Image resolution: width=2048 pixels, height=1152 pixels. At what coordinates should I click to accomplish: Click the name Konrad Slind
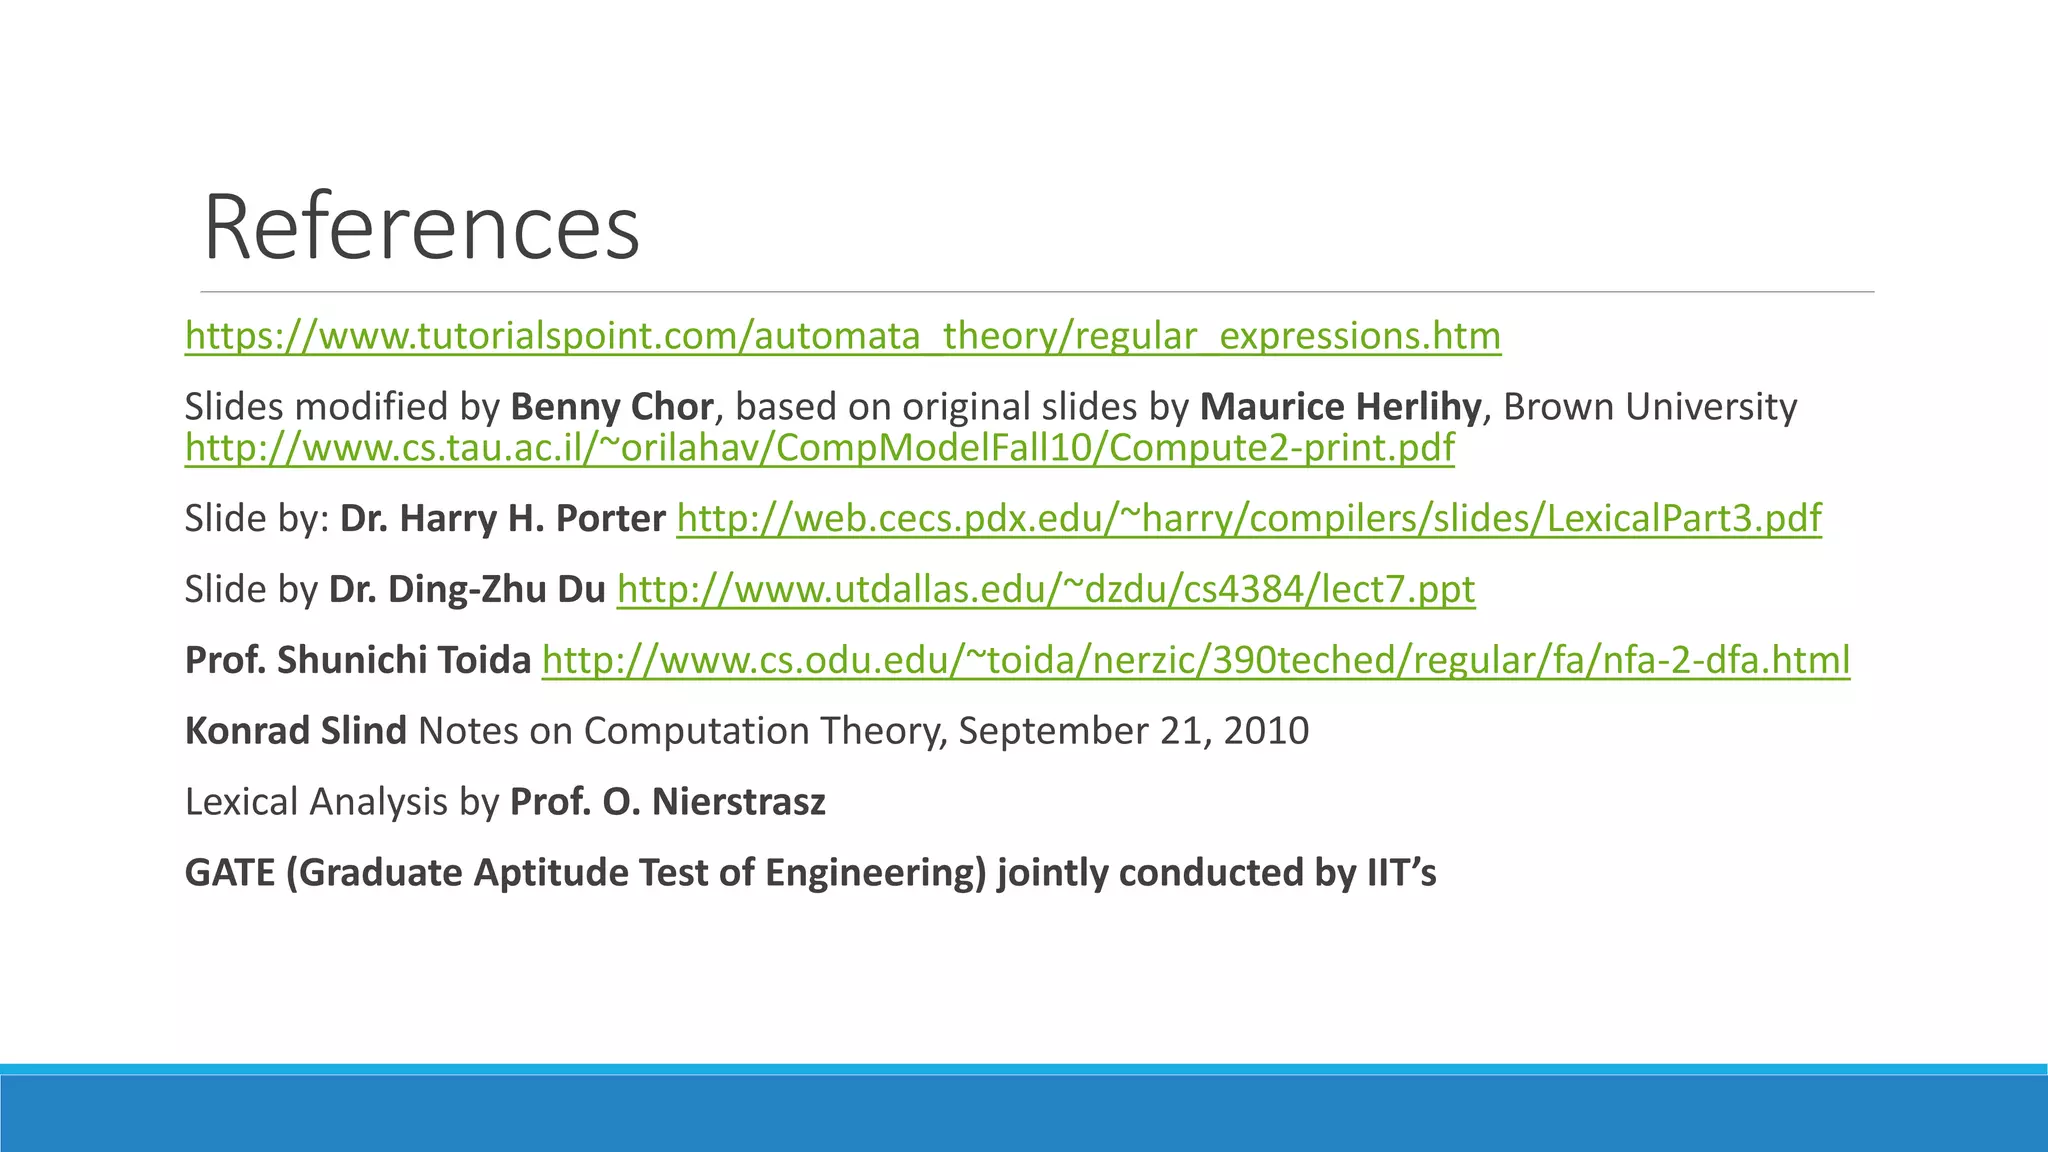(295, 731)
